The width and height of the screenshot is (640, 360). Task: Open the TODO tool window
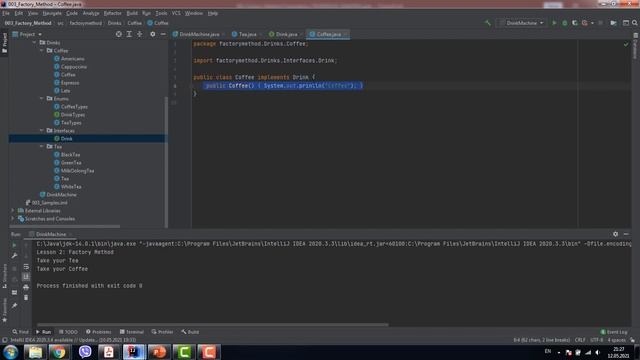point(68,332)
